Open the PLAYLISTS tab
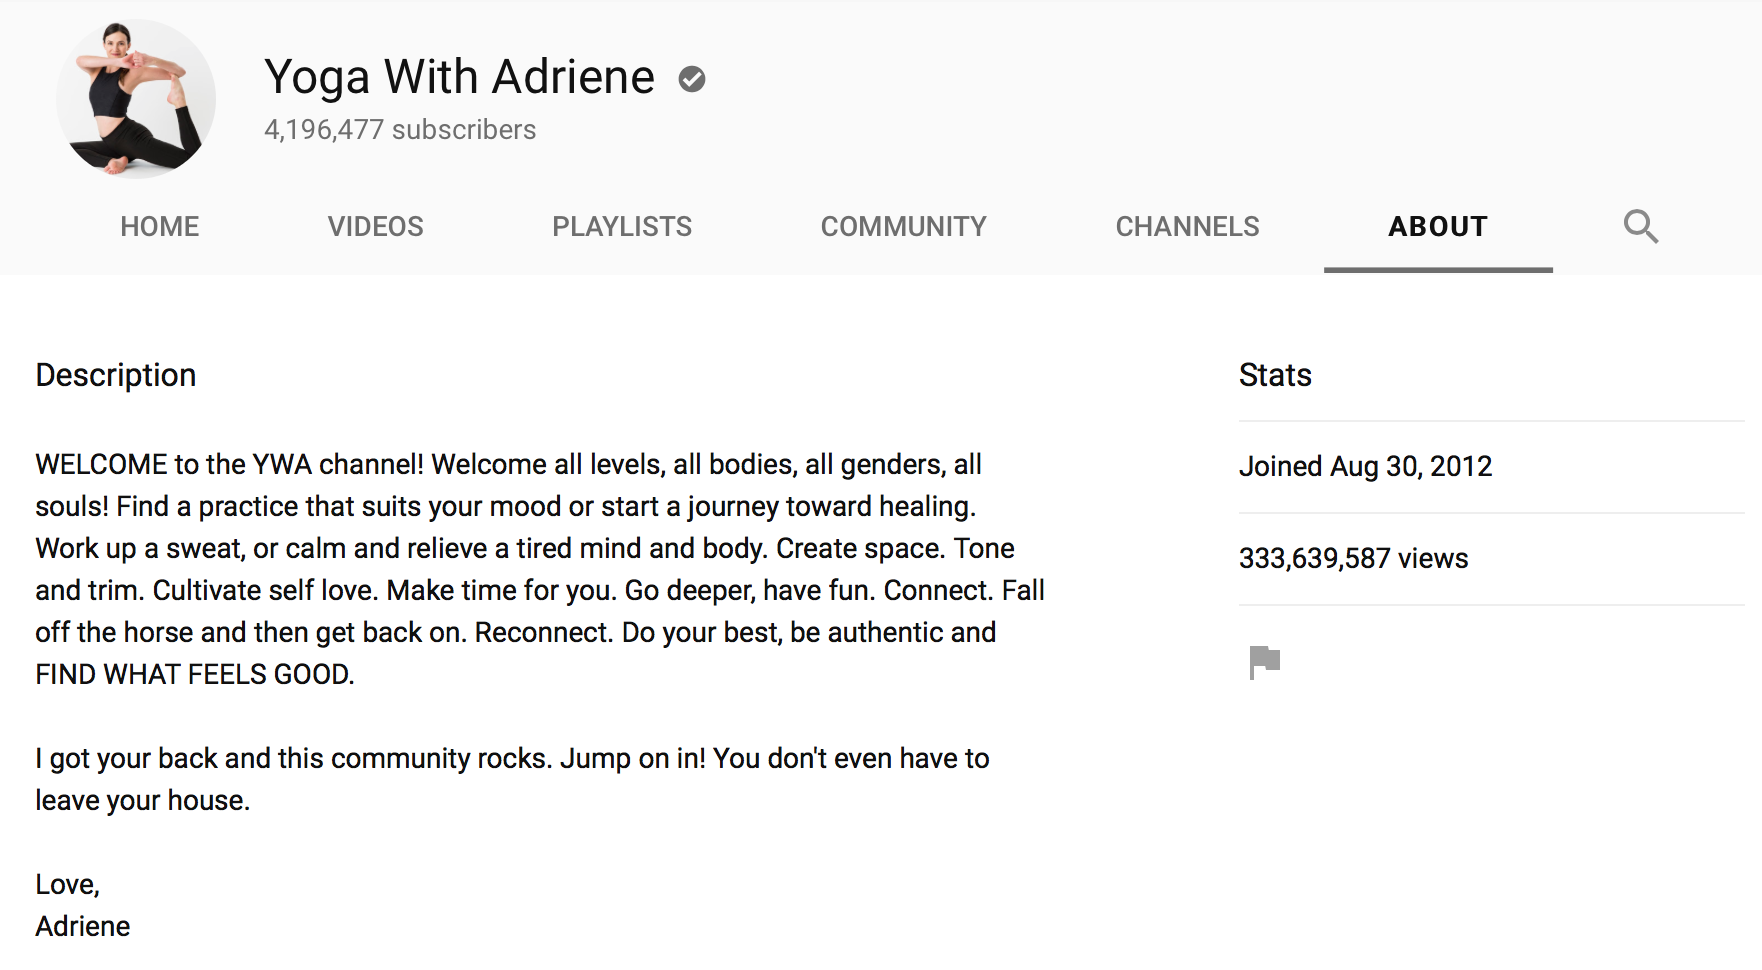 coord(622,226)
